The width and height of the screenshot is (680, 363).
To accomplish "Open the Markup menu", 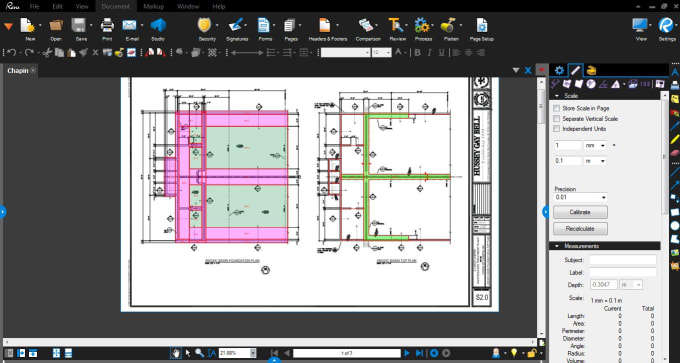I will tap(154, 7).
